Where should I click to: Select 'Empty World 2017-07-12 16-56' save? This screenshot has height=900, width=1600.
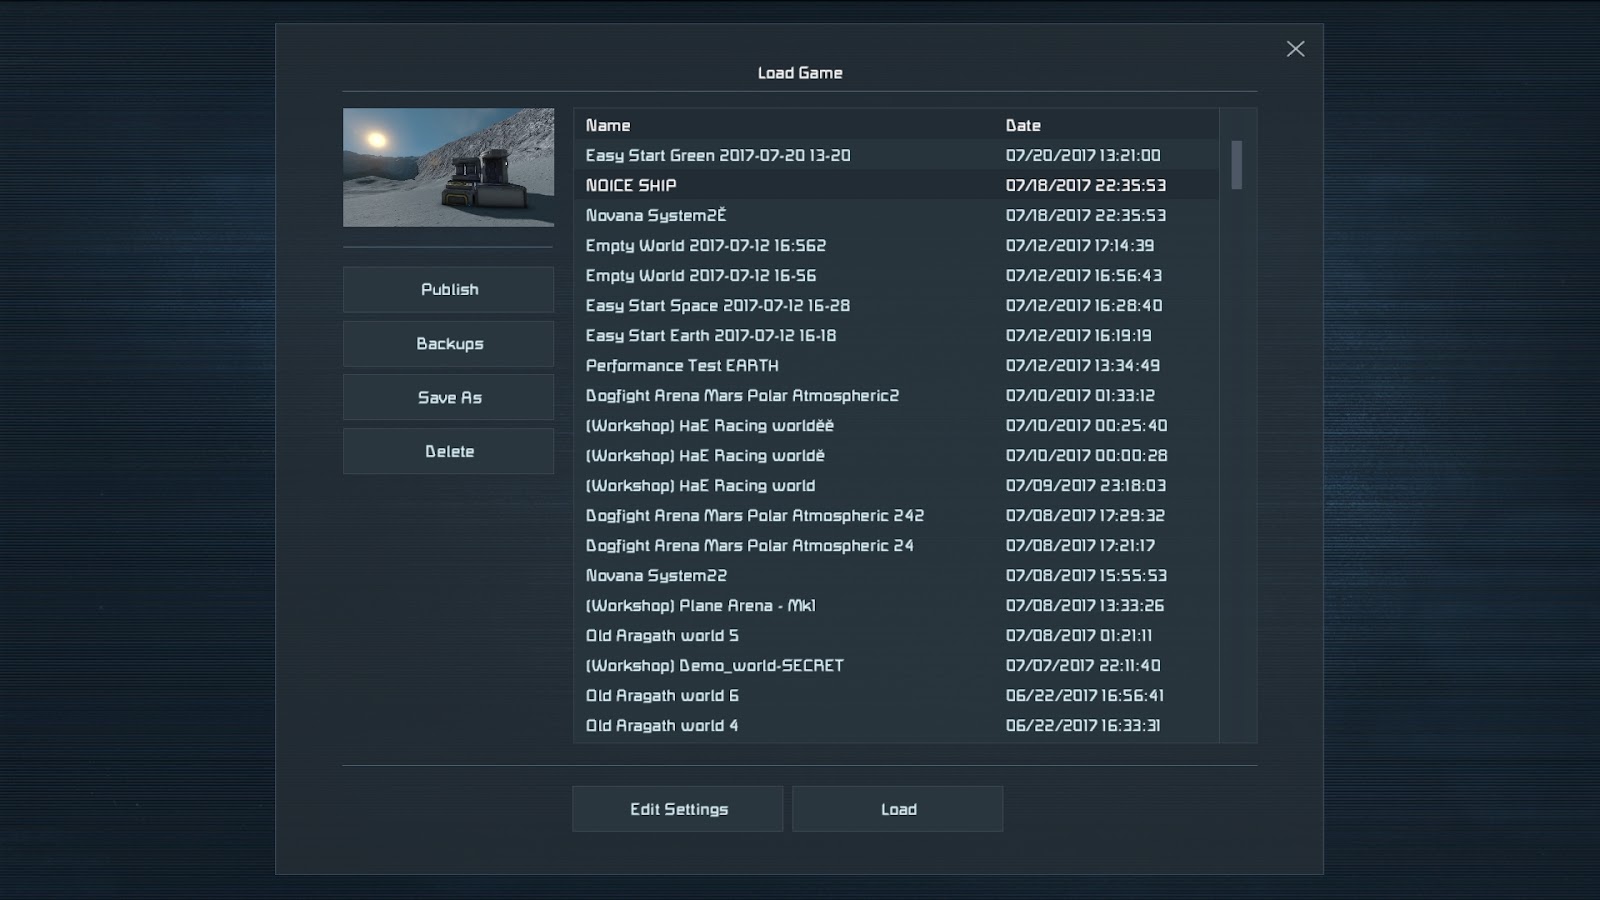coord(896,275)
